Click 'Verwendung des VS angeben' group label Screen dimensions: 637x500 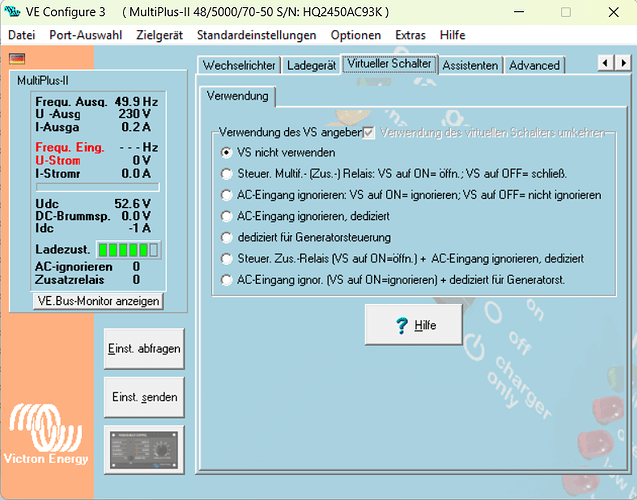click(290, 132)
